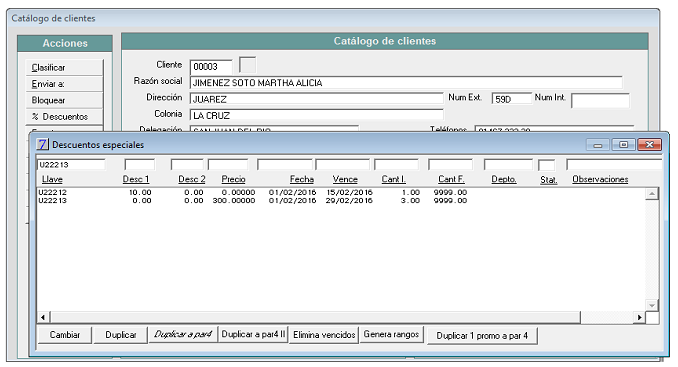Maximize the Descuentos especiales window

(x=624, y=145)
